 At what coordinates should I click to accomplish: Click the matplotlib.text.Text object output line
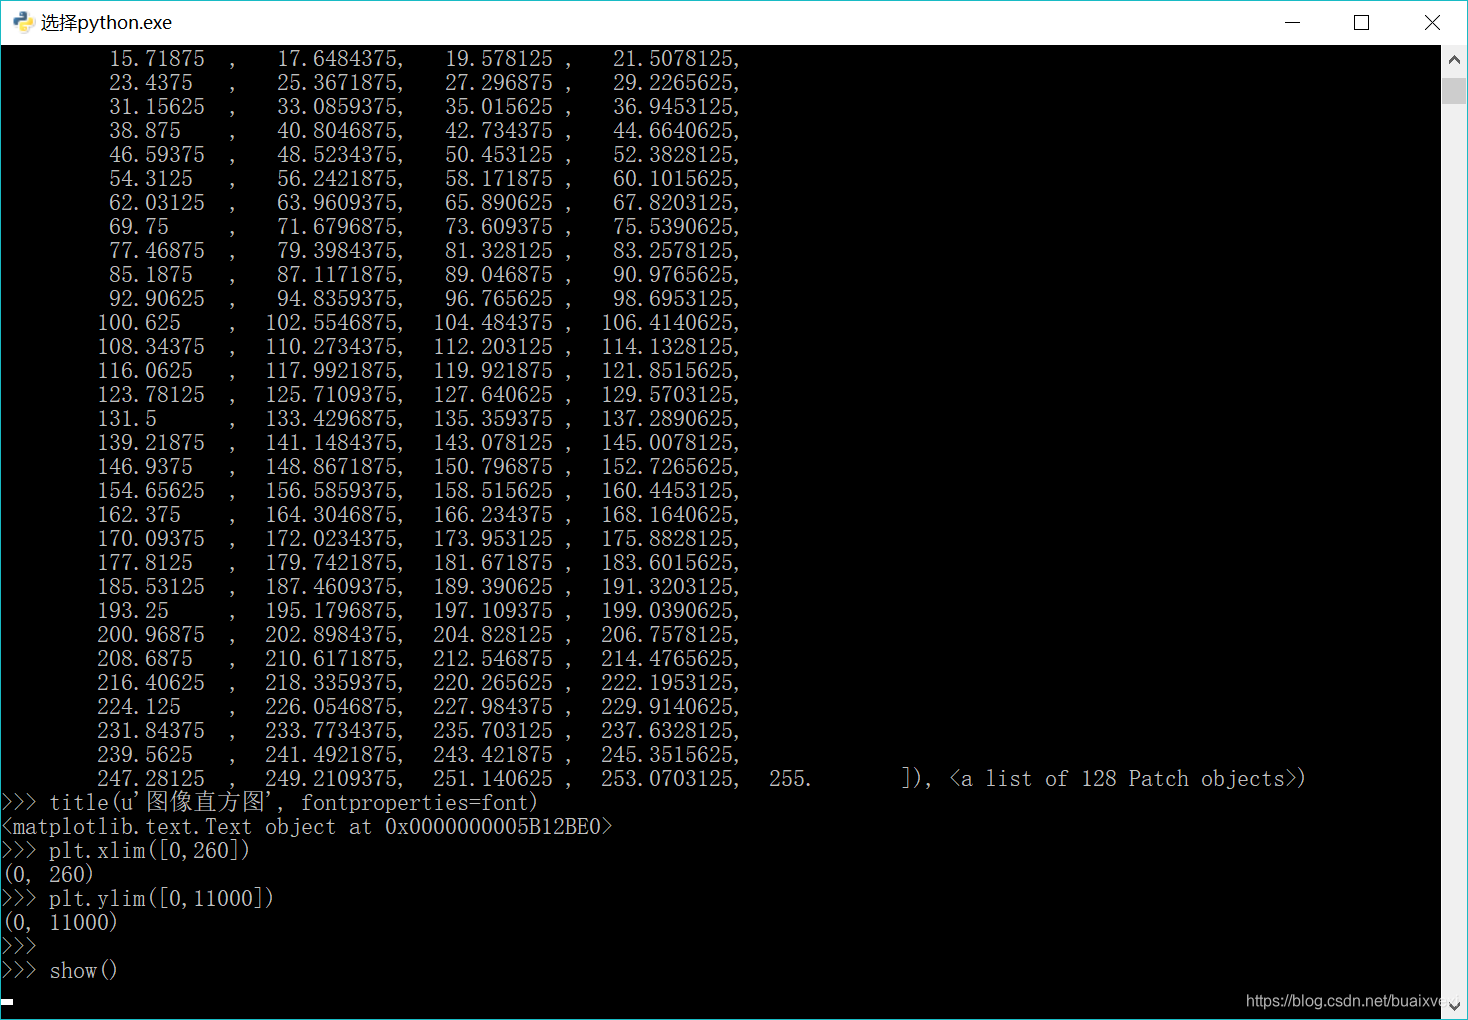pyautogui.click(x=306, y=826)
